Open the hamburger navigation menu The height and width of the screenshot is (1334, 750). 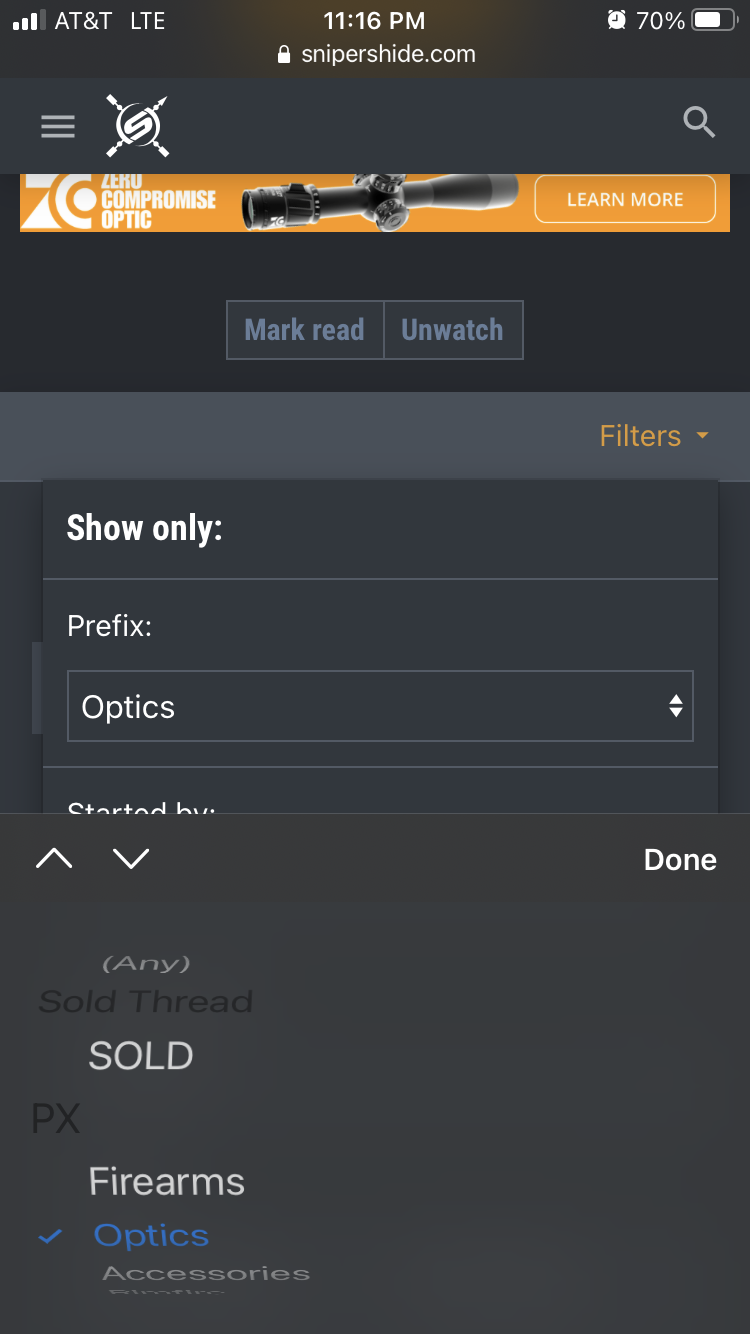click(58, 126)
